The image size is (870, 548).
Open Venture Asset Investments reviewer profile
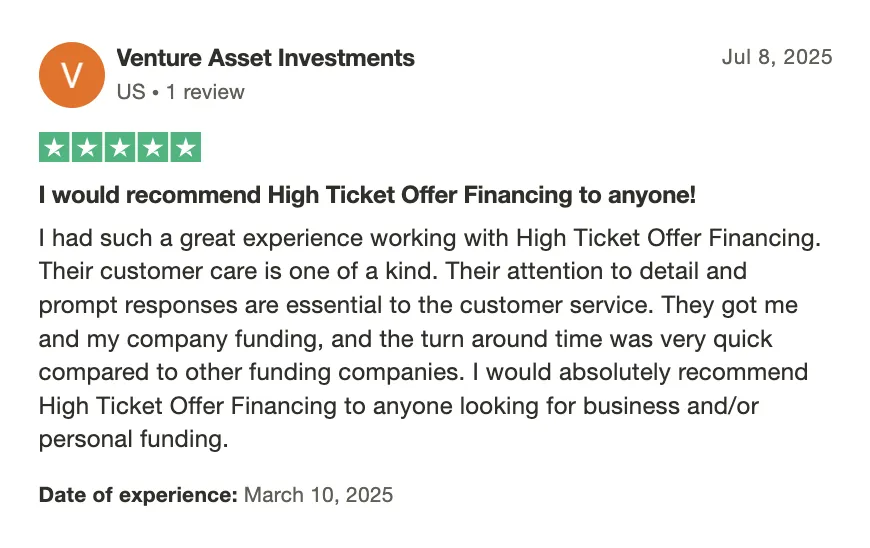265,58
